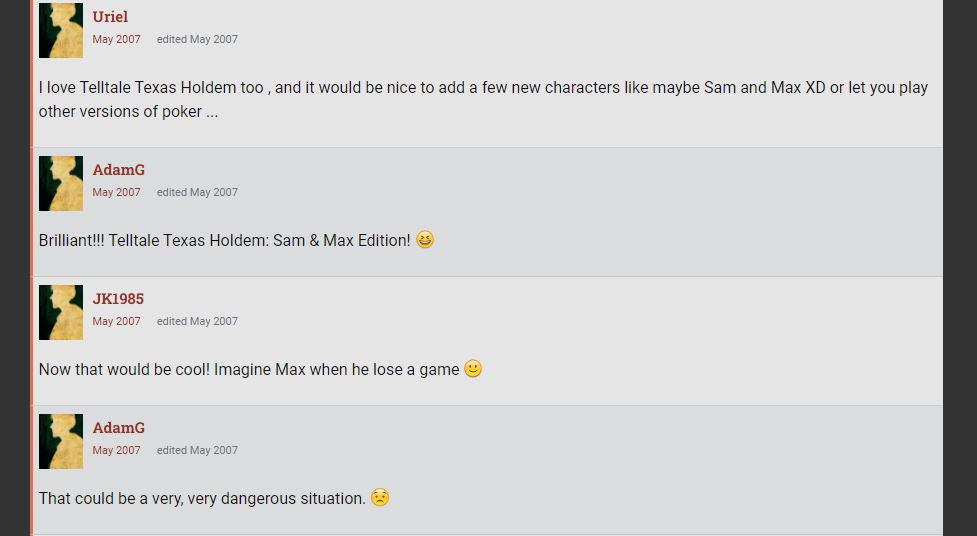Open Uriel's profile via username link
Screen dimensions: 977x536
pyautogui.click(x=110, y=17)
